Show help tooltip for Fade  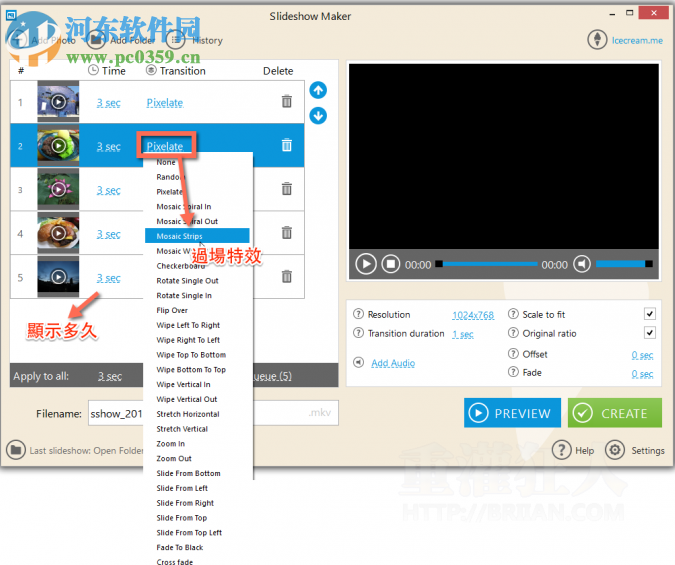[x=513, y=372]
